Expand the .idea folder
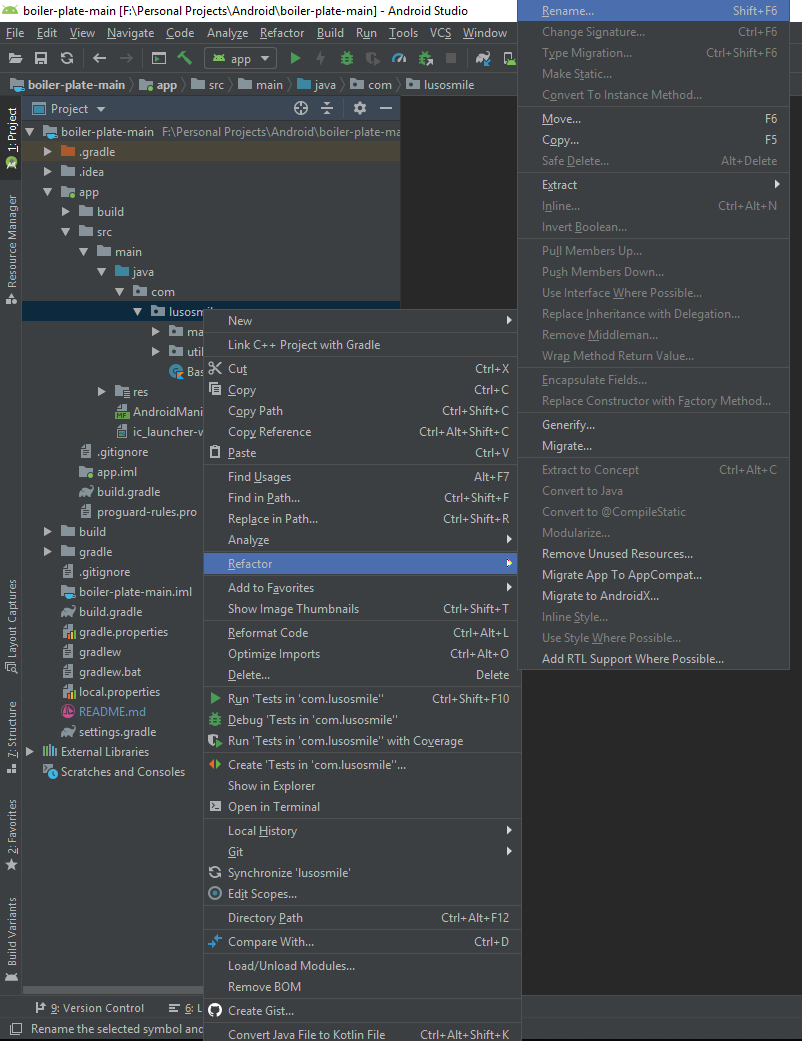Image resolution: width=802 pixels, height=1041 pixels. click(48, 171)
